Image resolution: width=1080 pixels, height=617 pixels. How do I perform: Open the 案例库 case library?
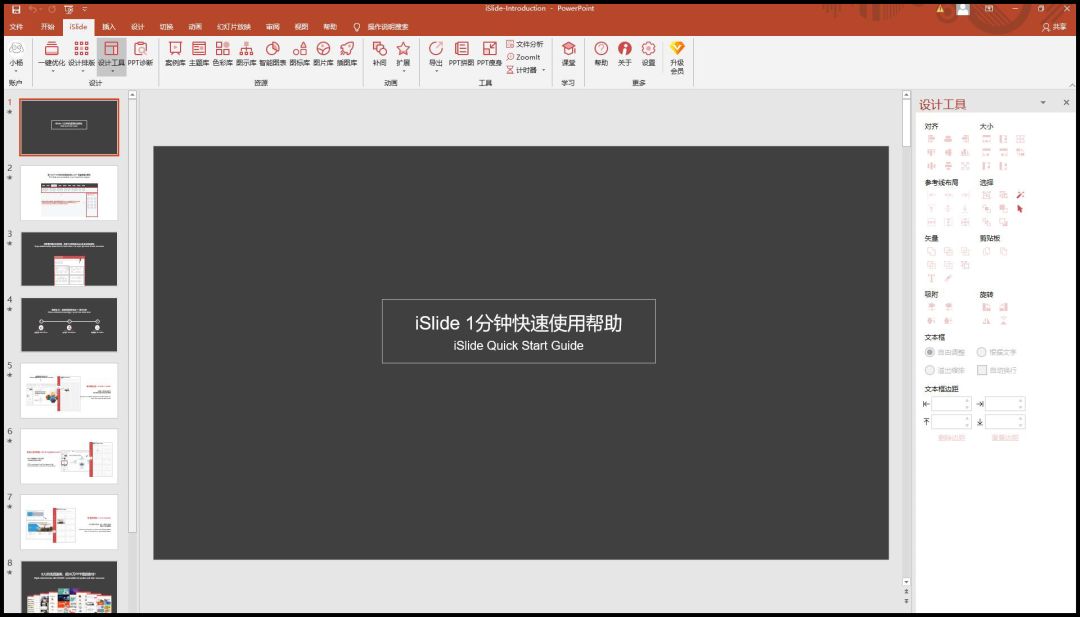175,54
